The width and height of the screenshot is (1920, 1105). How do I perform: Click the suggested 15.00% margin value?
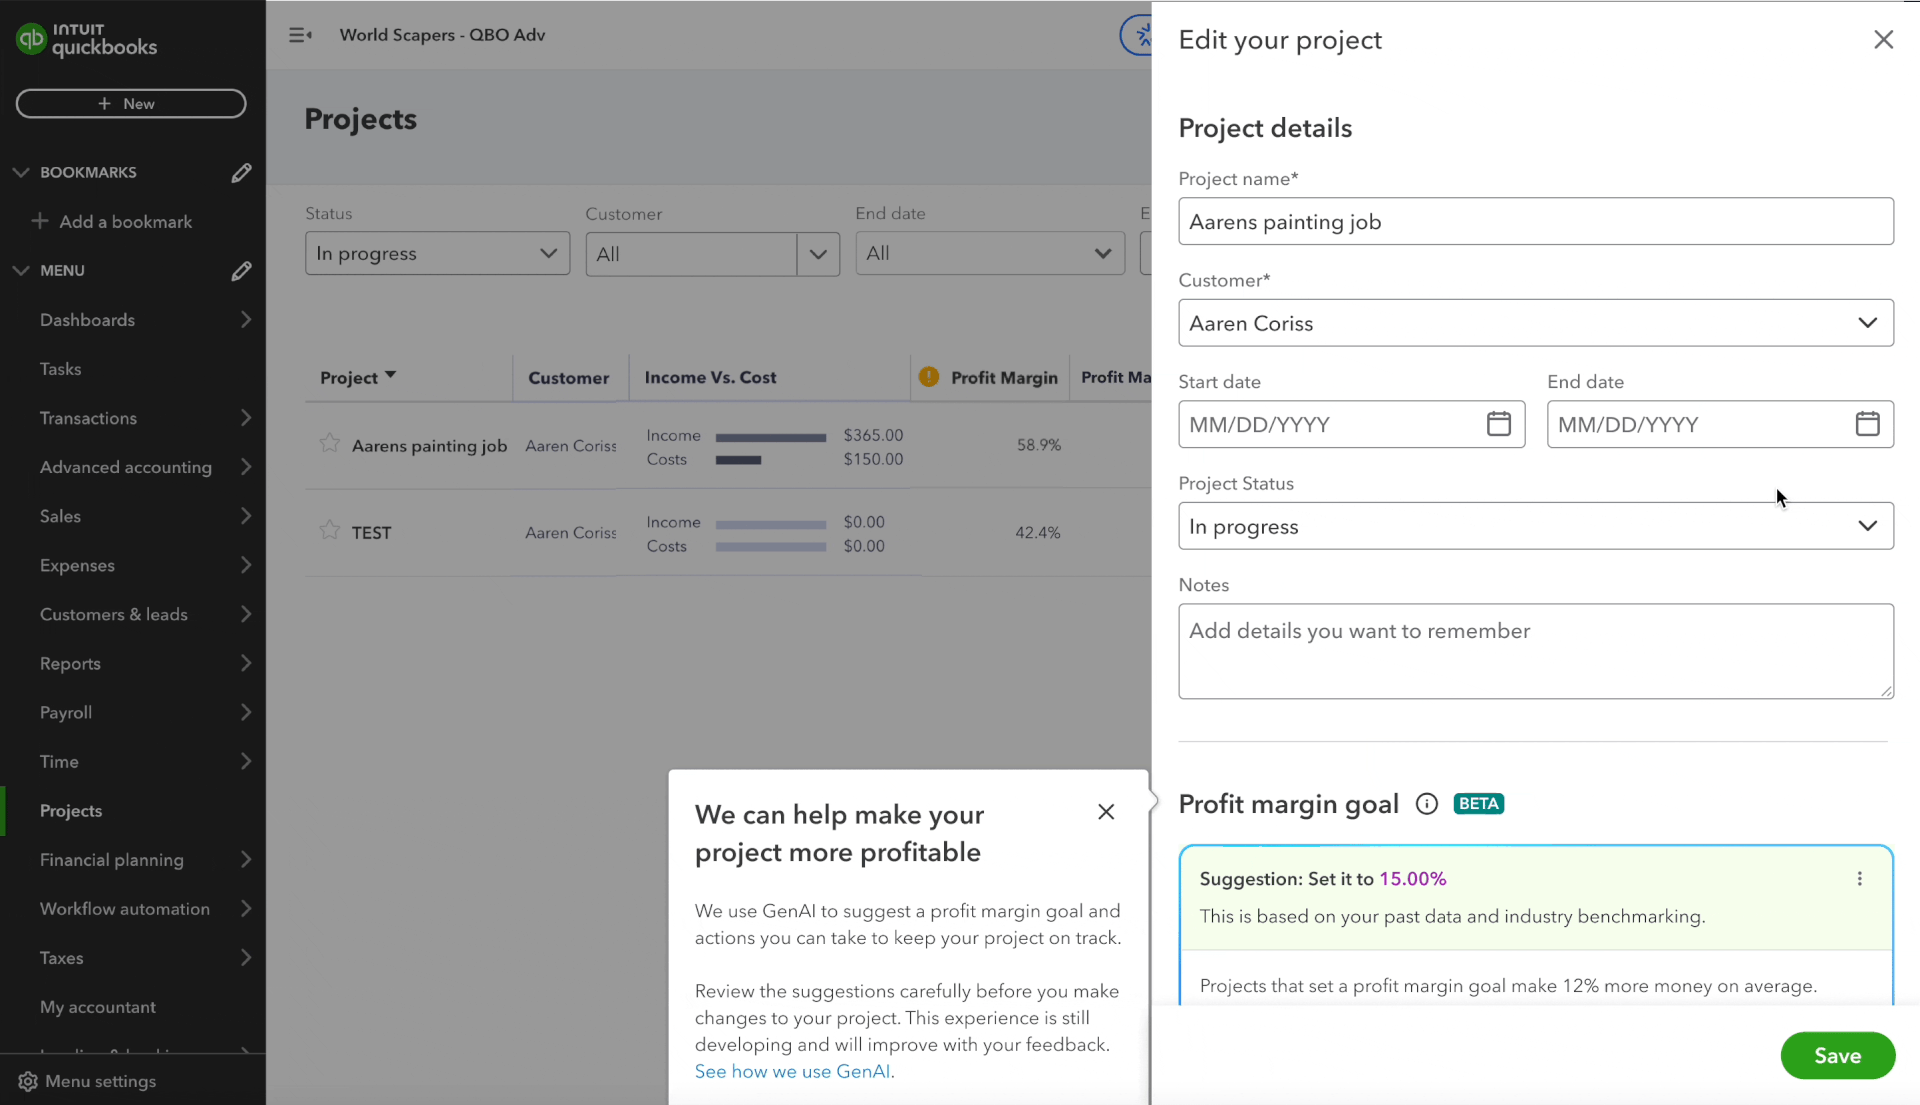click(1412, 879)
